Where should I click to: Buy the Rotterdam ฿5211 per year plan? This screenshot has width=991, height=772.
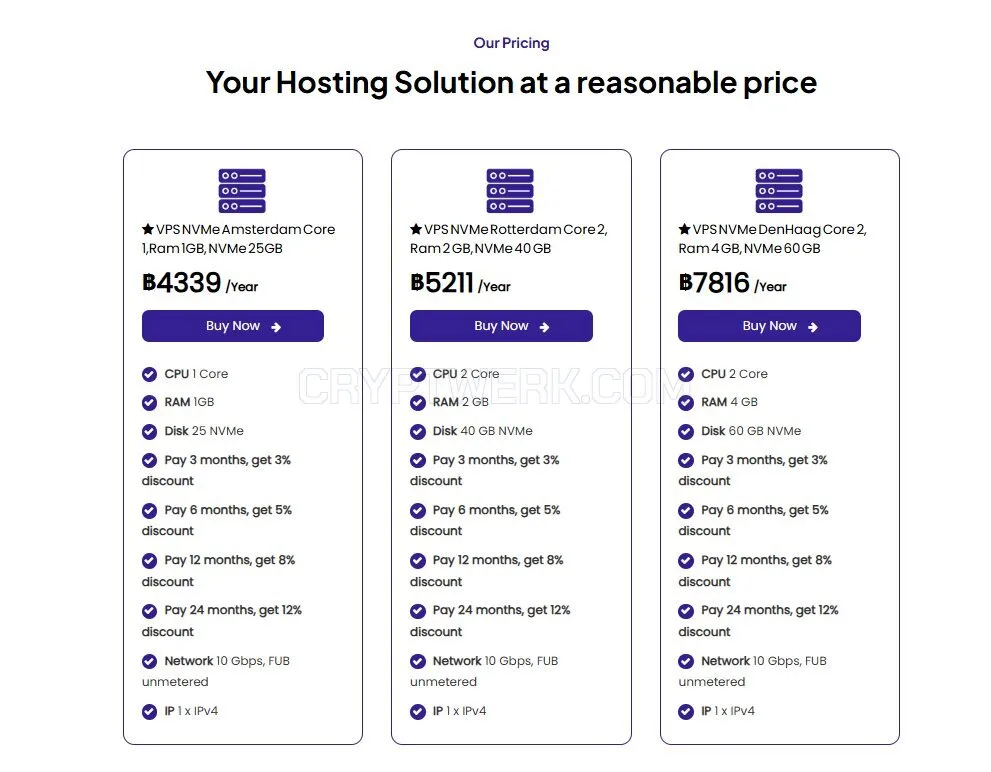click(501, 326)
